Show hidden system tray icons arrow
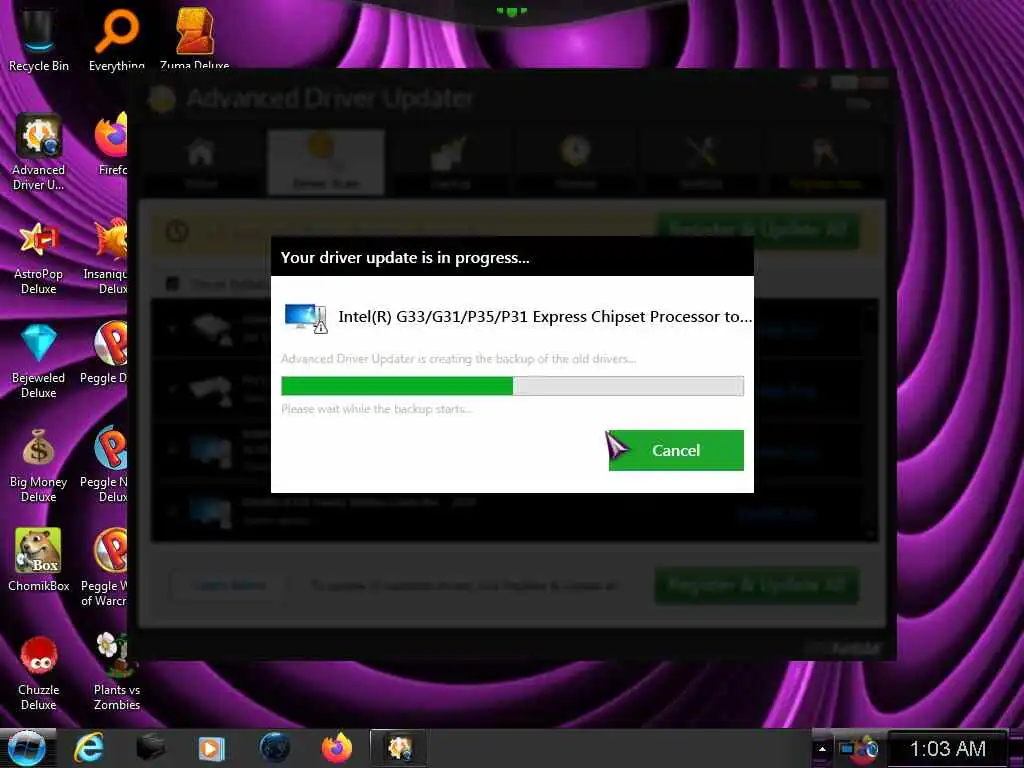 point(822,749)
